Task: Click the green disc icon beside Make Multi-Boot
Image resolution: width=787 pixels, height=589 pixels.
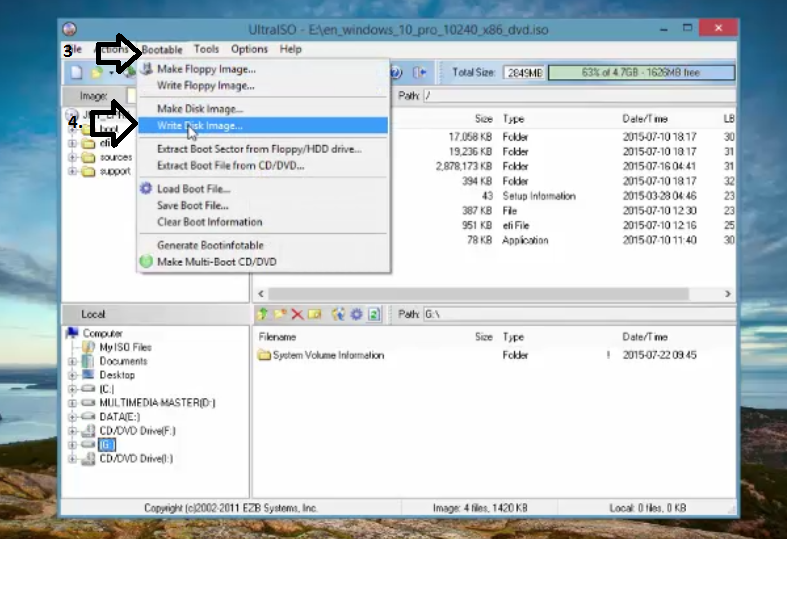Action: point(146,261)
